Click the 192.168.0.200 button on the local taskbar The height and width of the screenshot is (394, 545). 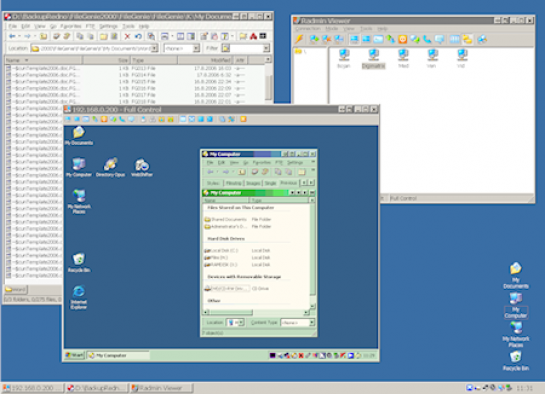coord(33,388)
